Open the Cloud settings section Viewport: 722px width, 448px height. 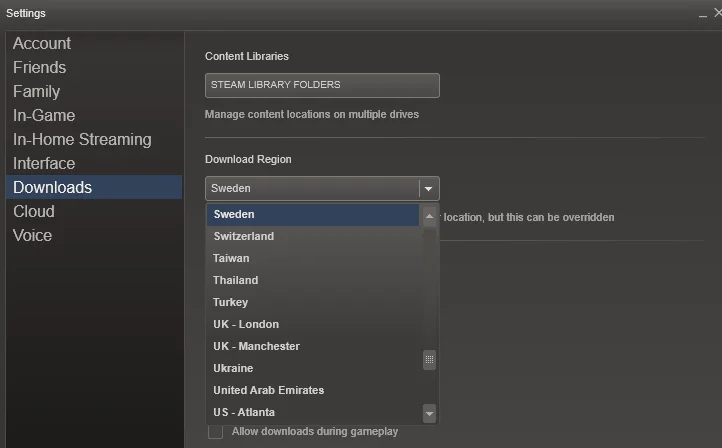[93, 211]
